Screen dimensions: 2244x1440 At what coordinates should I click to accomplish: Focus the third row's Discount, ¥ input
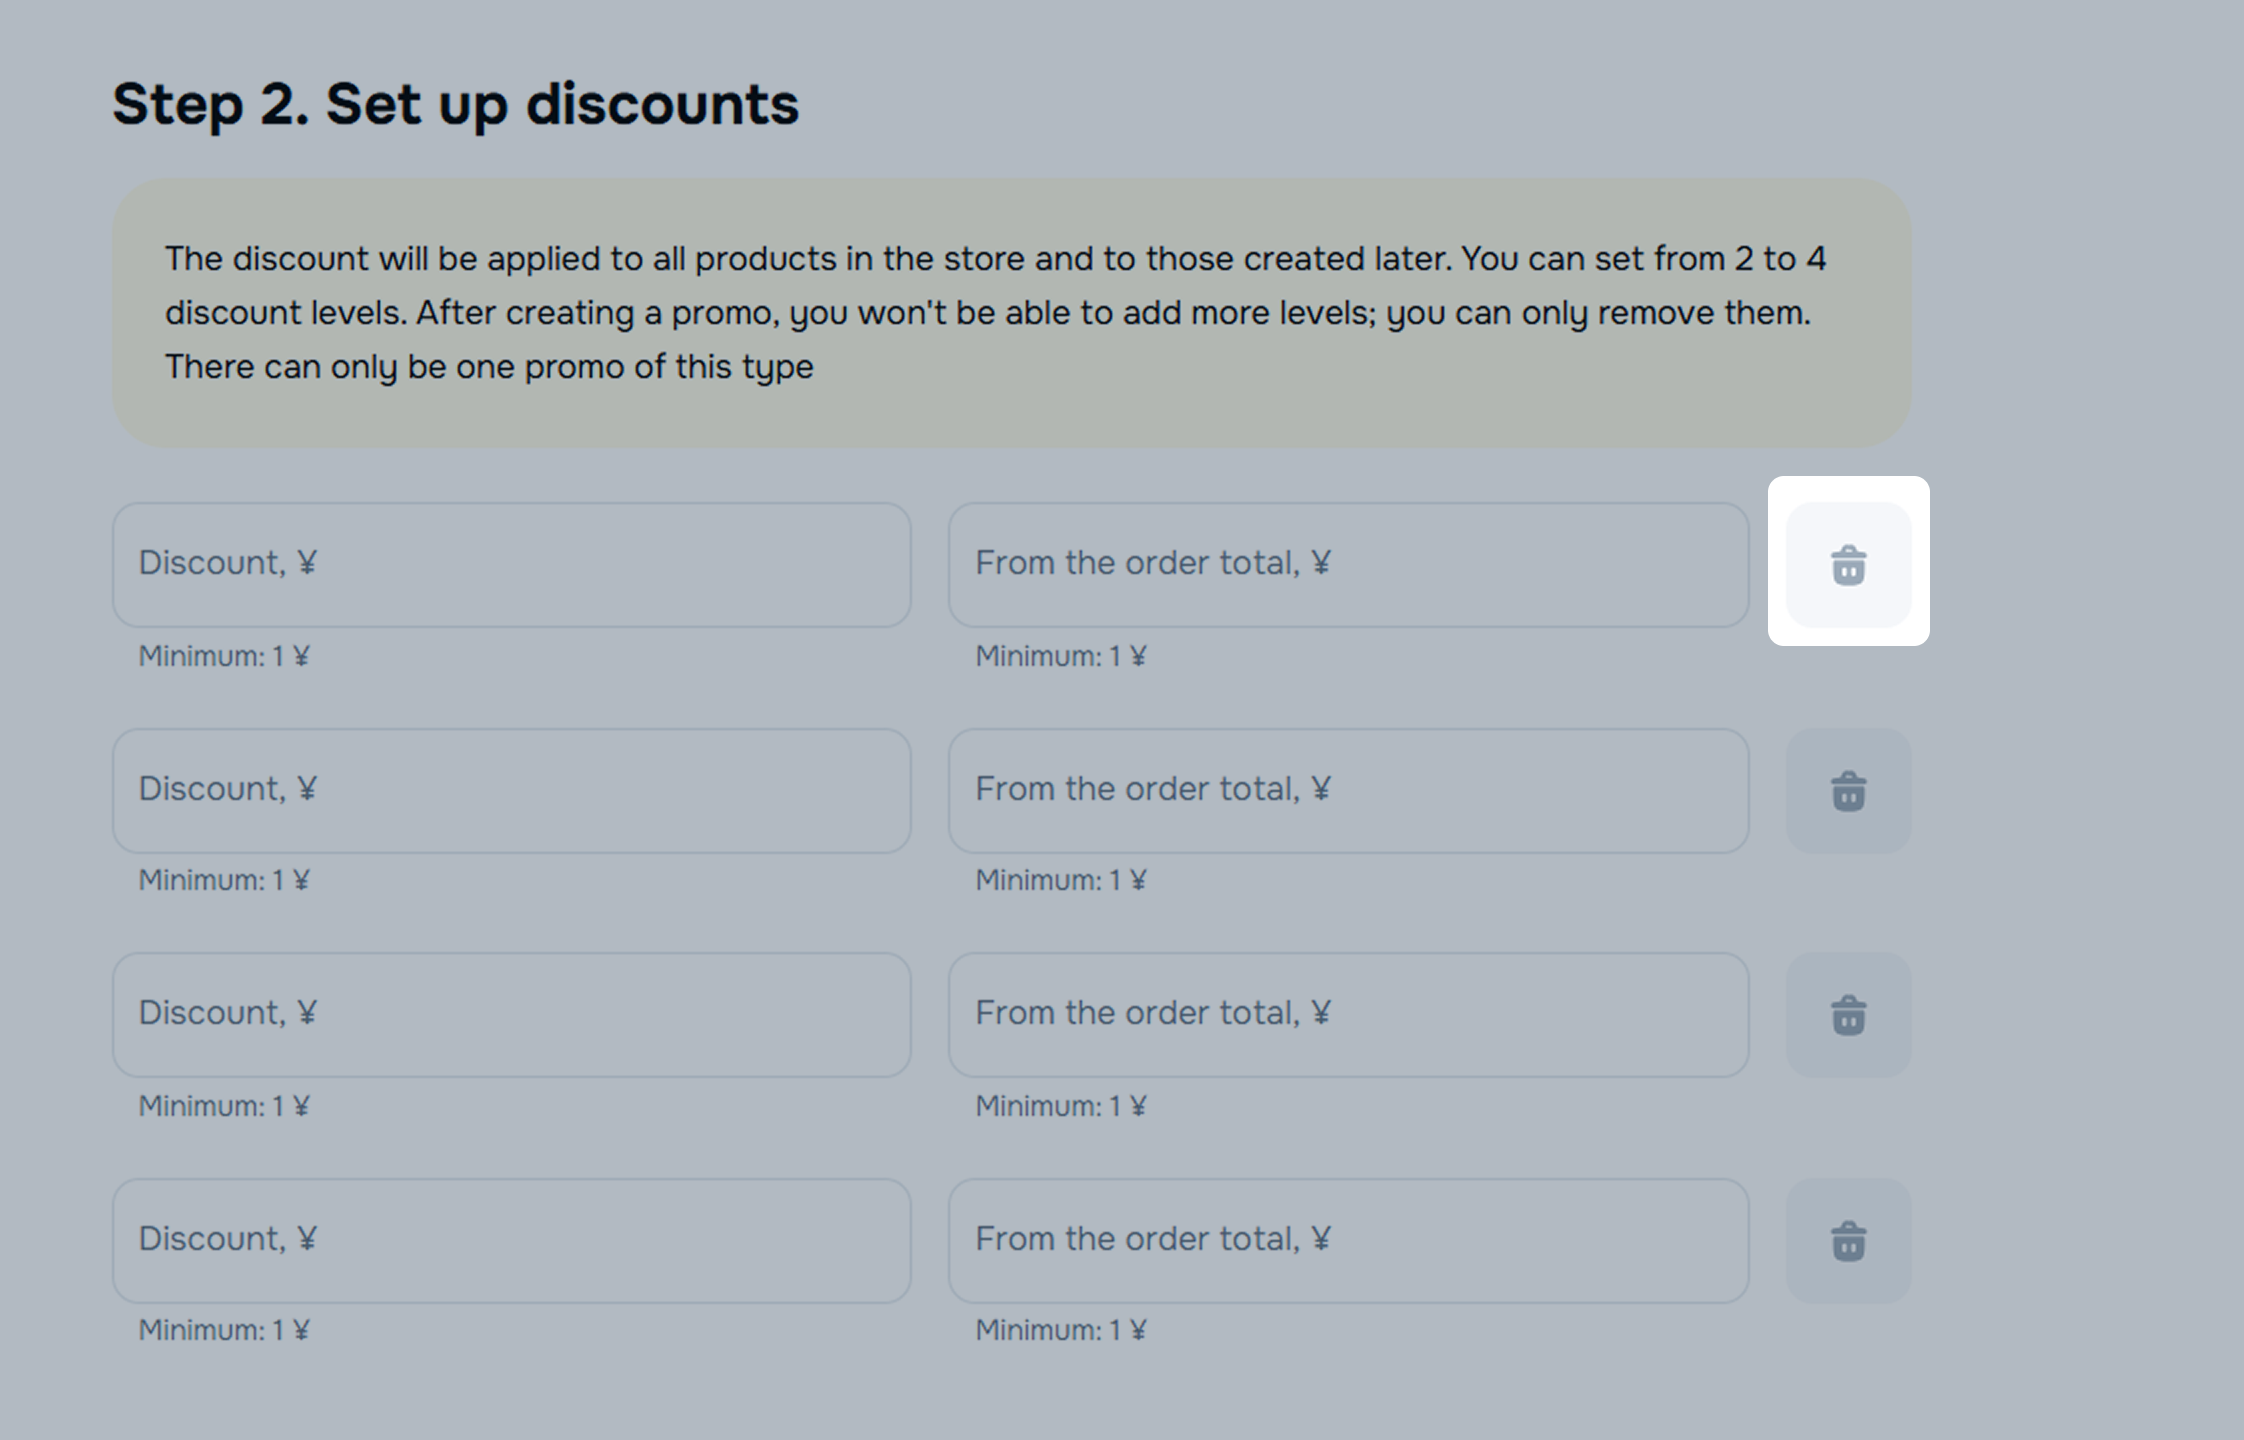[x=511, y=1015]
